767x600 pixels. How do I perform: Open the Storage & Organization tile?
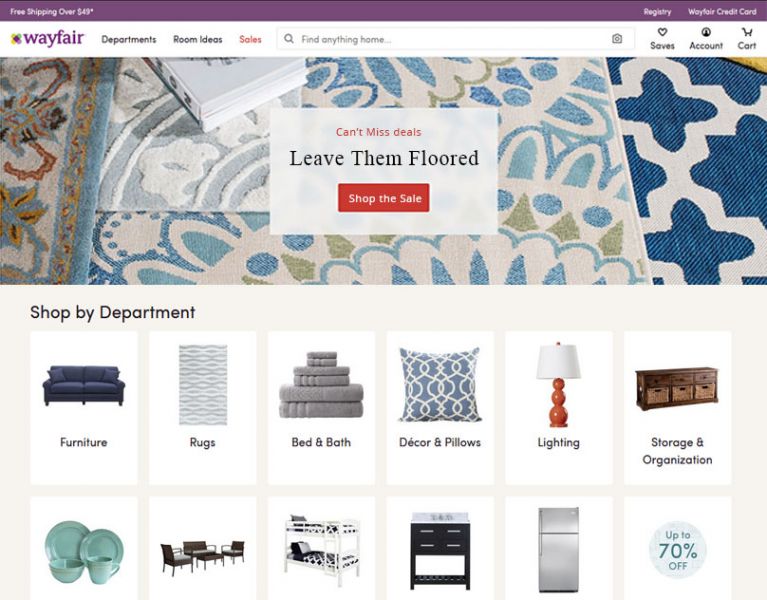(x=677, y=408)
